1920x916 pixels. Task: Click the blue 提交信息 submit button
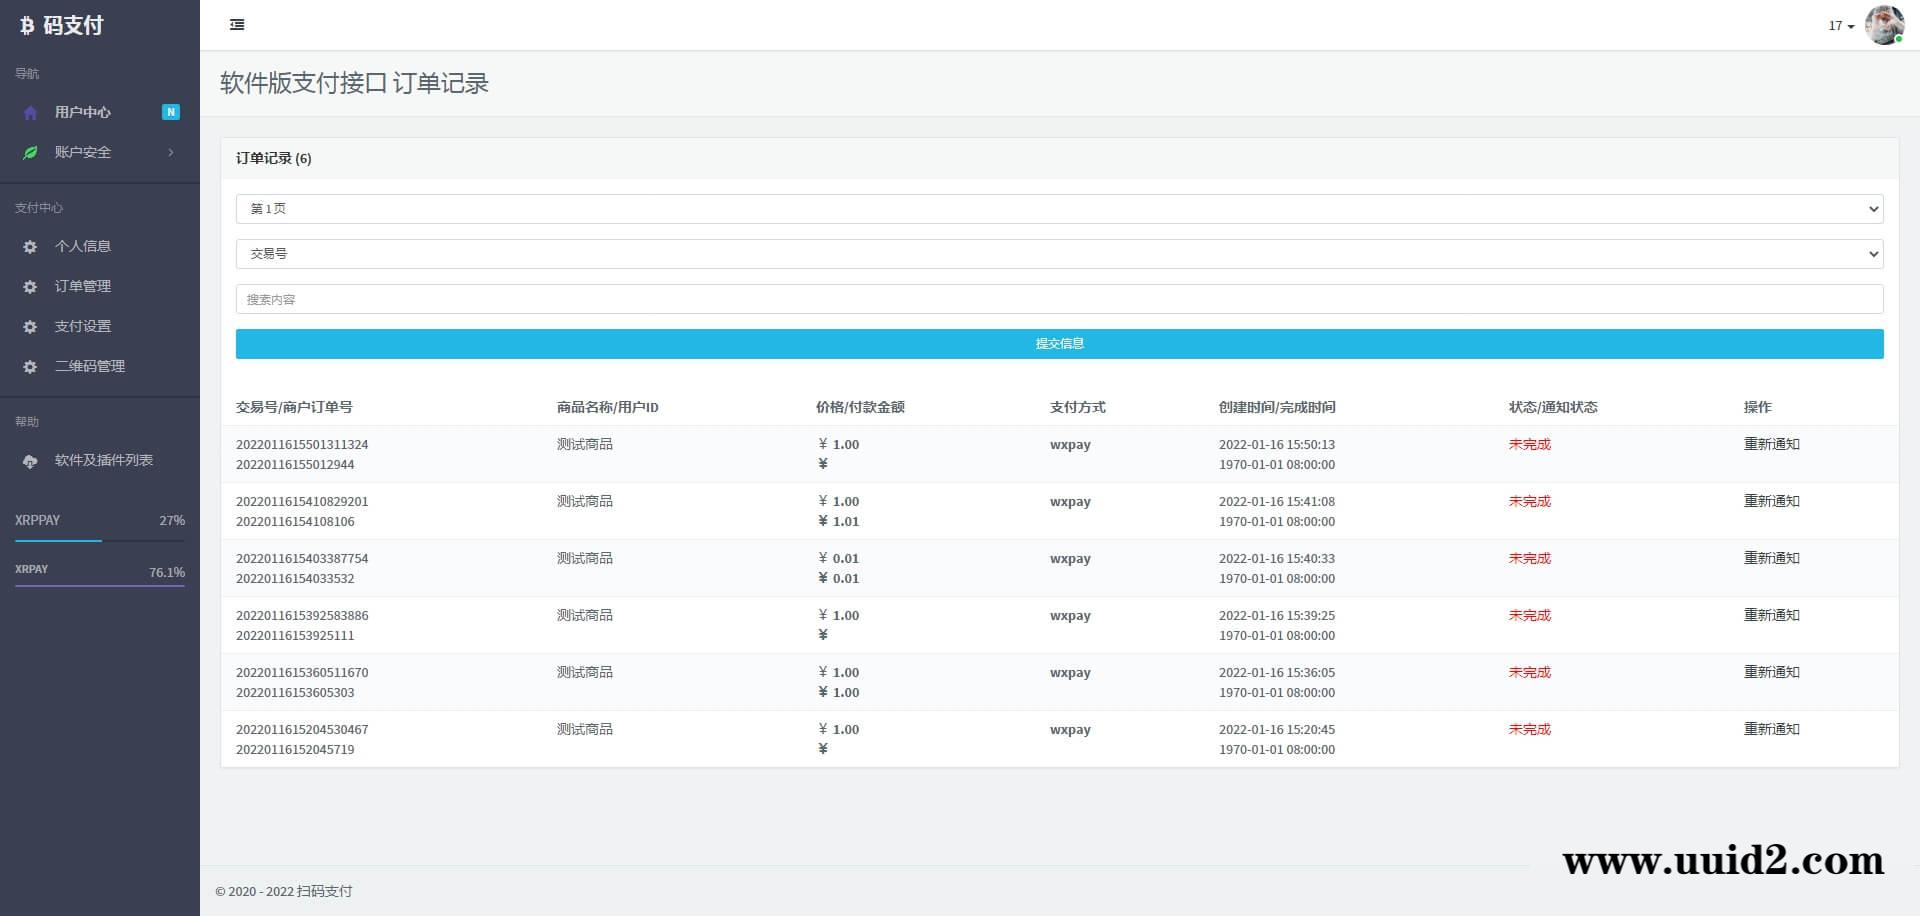[1059, 344]
